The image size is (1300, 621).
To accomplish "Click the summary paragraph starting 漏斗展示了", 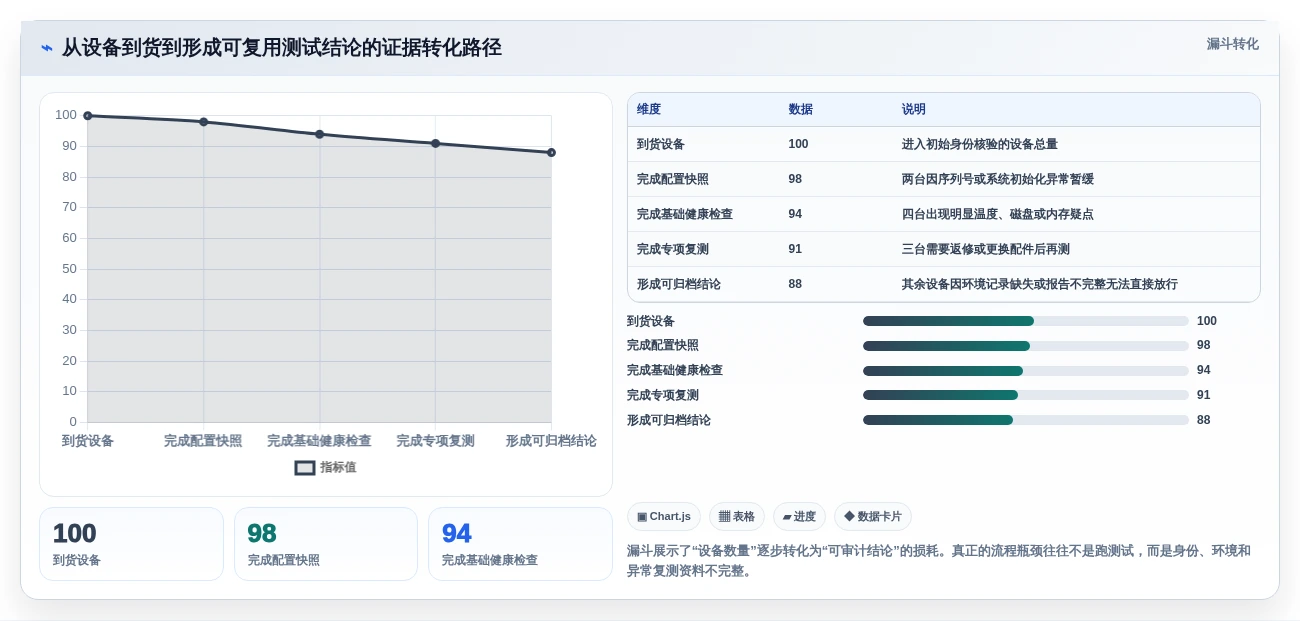I will pyautogui.click(x=939, y=561).
